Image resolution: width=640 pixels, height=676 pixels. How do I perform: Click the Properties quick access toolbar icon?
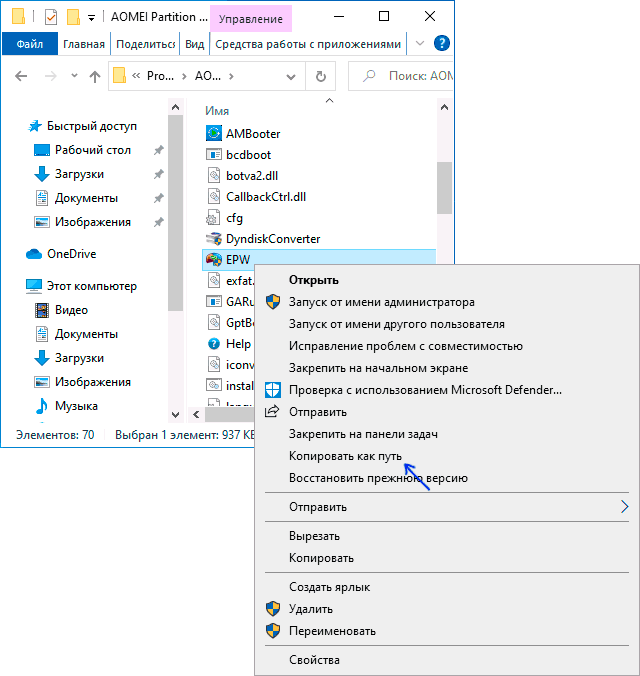[50, 17]
